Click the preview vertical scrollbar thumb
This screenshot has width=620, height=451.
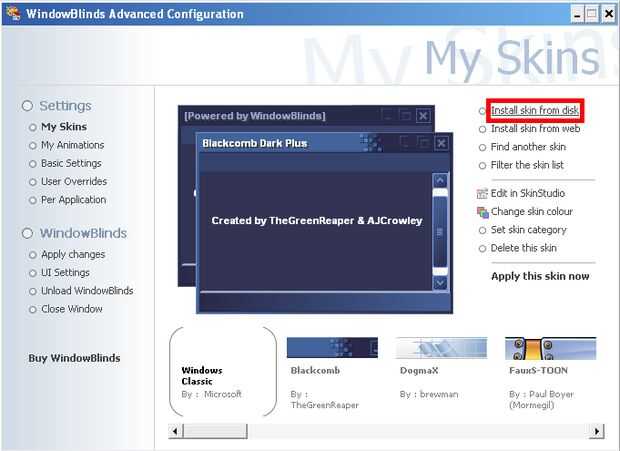tap(440, 232)
